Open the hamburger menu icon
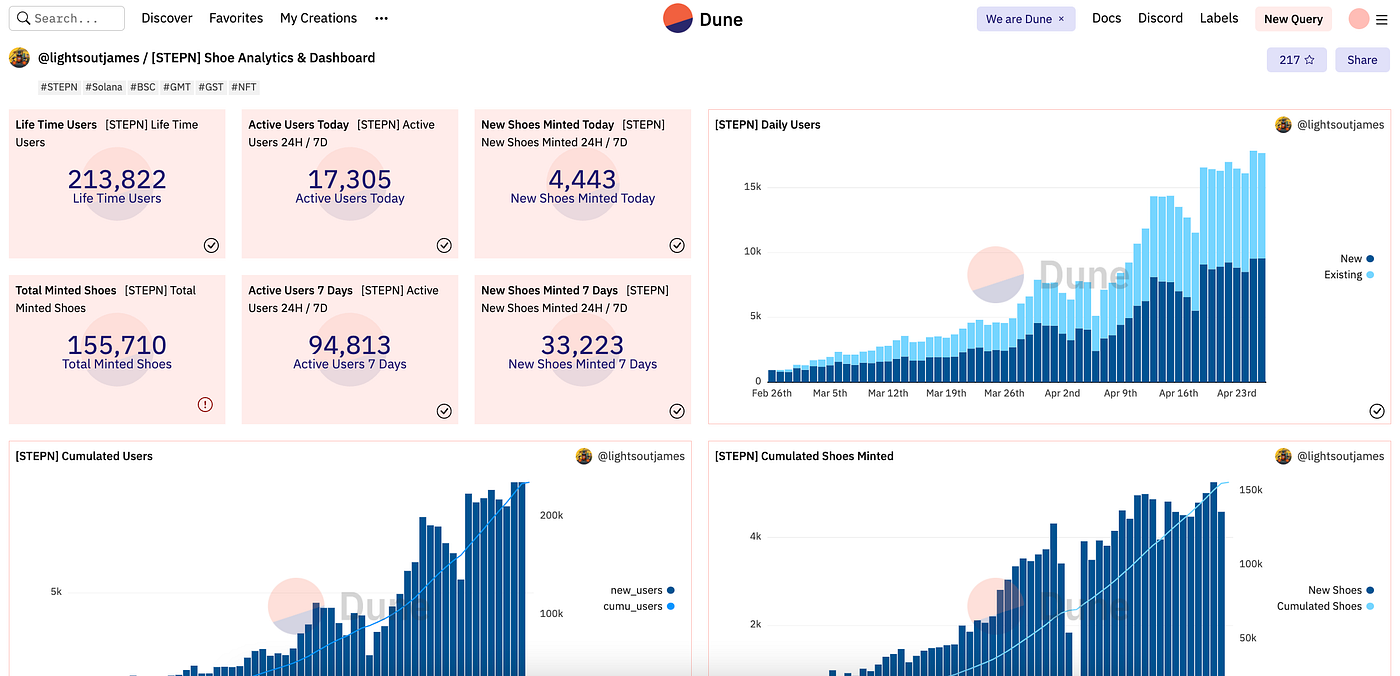This screenshot has height=676, width=1400. coord(1382,18)
